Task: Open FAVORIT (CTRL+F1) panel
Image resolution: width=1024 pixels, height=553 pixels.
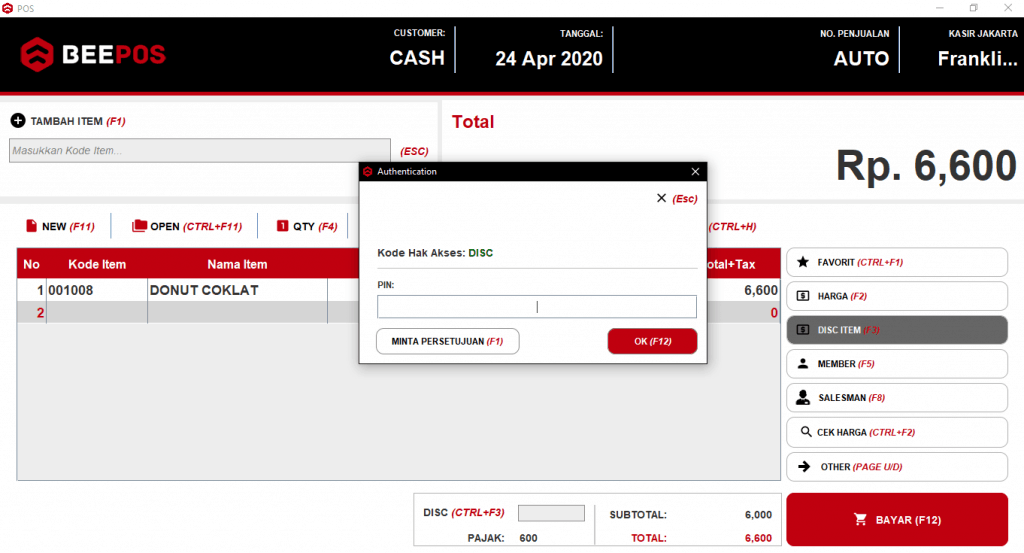Action: click(897, 262)
